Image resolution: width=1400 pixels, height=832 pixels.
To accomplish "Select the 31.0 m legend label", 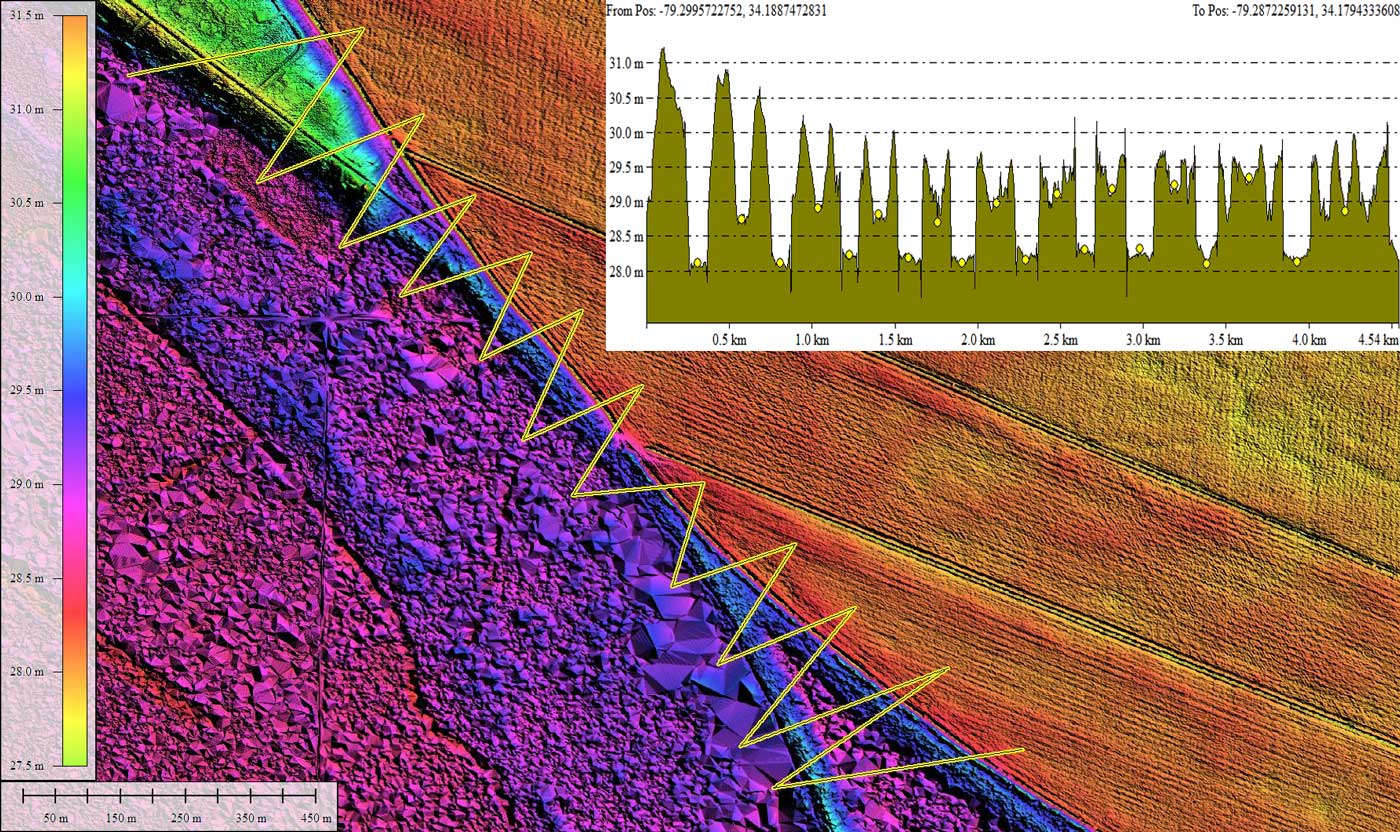I will [26, 109].
